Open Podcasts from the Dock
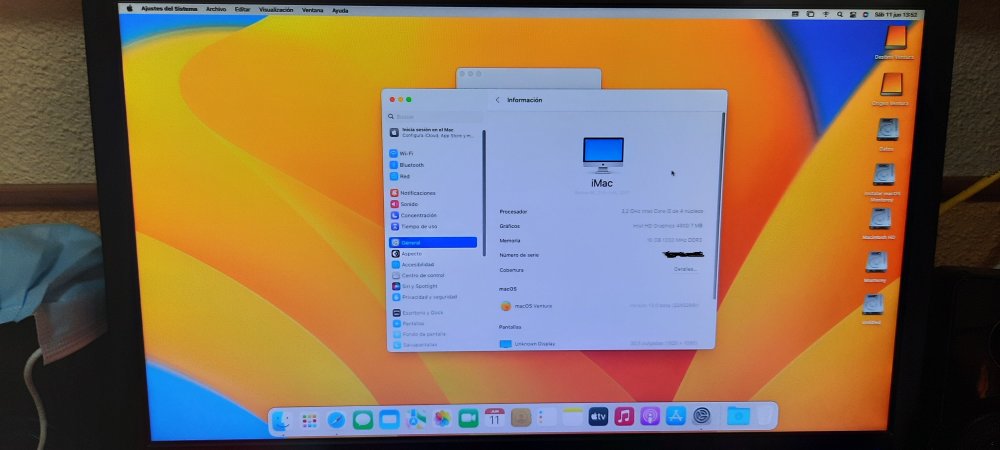1000x450 pixels. pos(650,416)
